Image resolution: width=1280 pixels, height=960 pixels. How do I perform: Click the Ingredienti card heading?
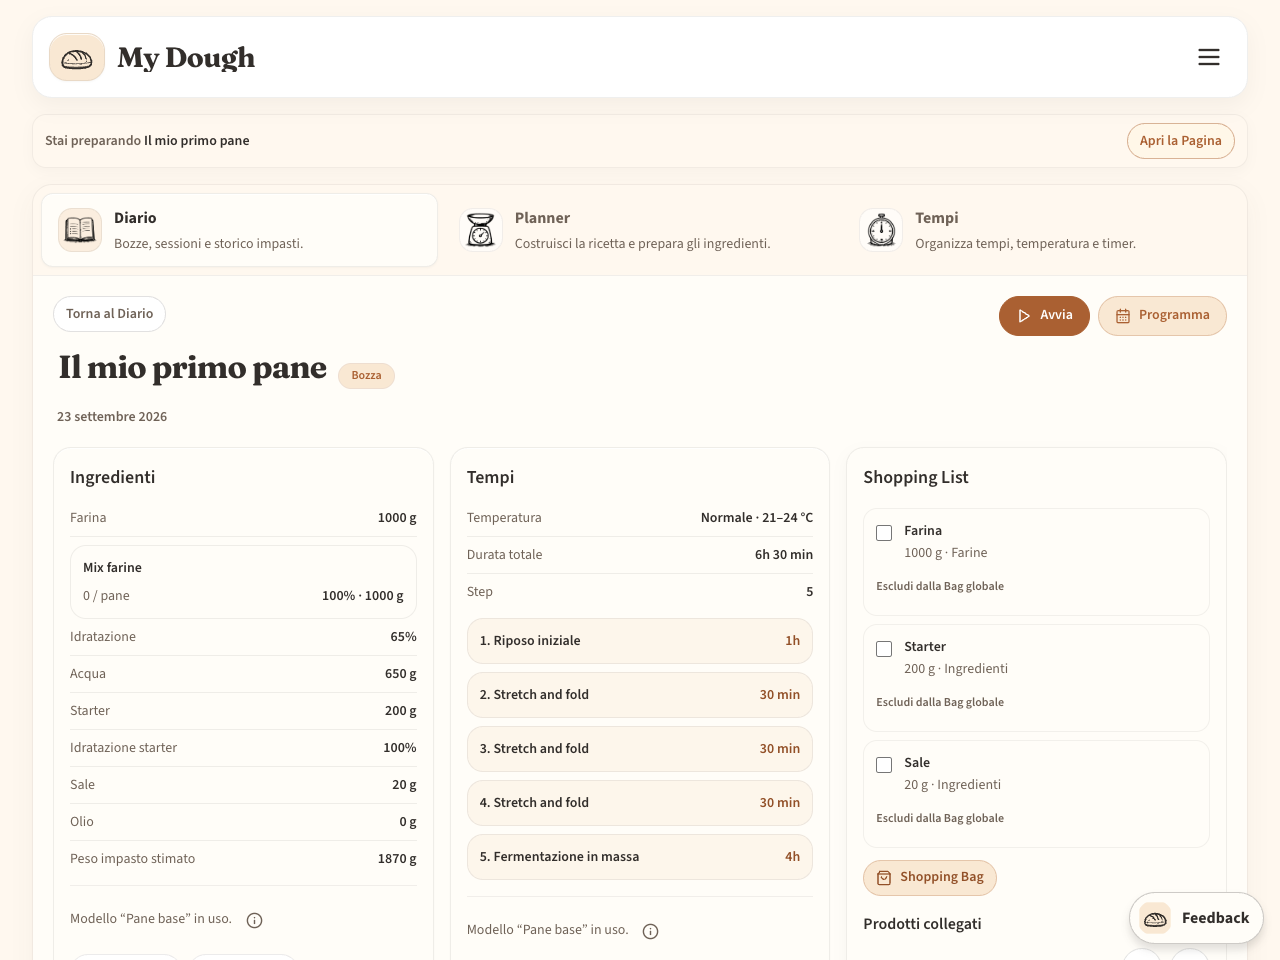(113, 478)
